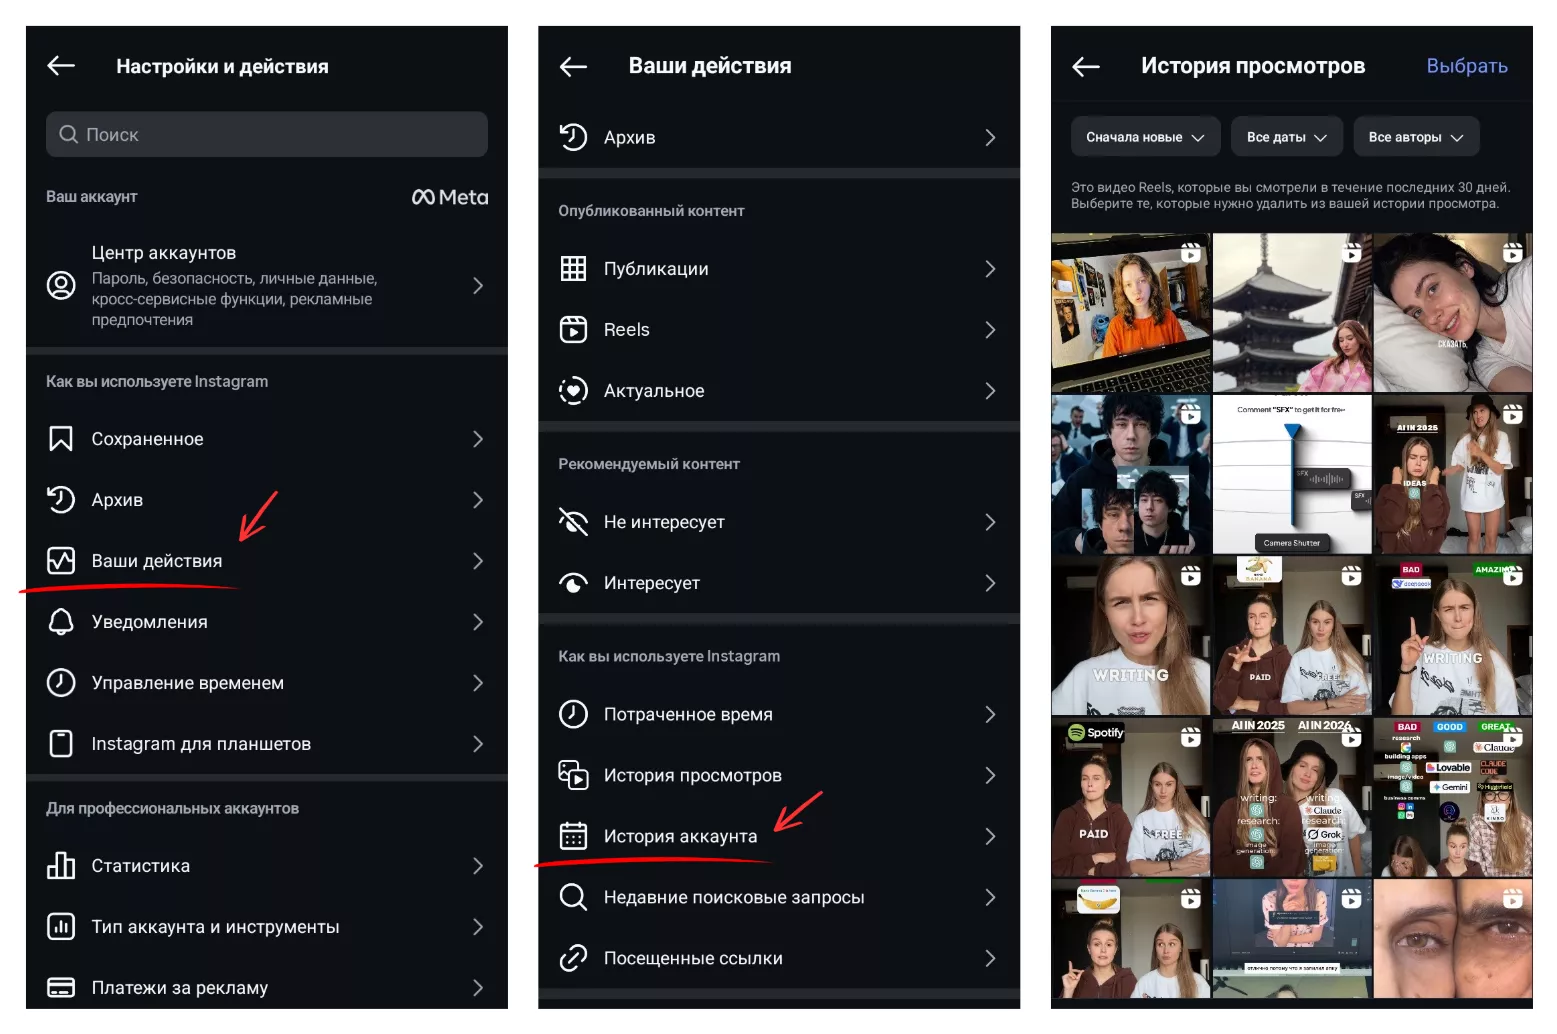Open Управление временем via clock icon
The image size is (1557, 1034).
pyautogui.click(x=60, y=683)
